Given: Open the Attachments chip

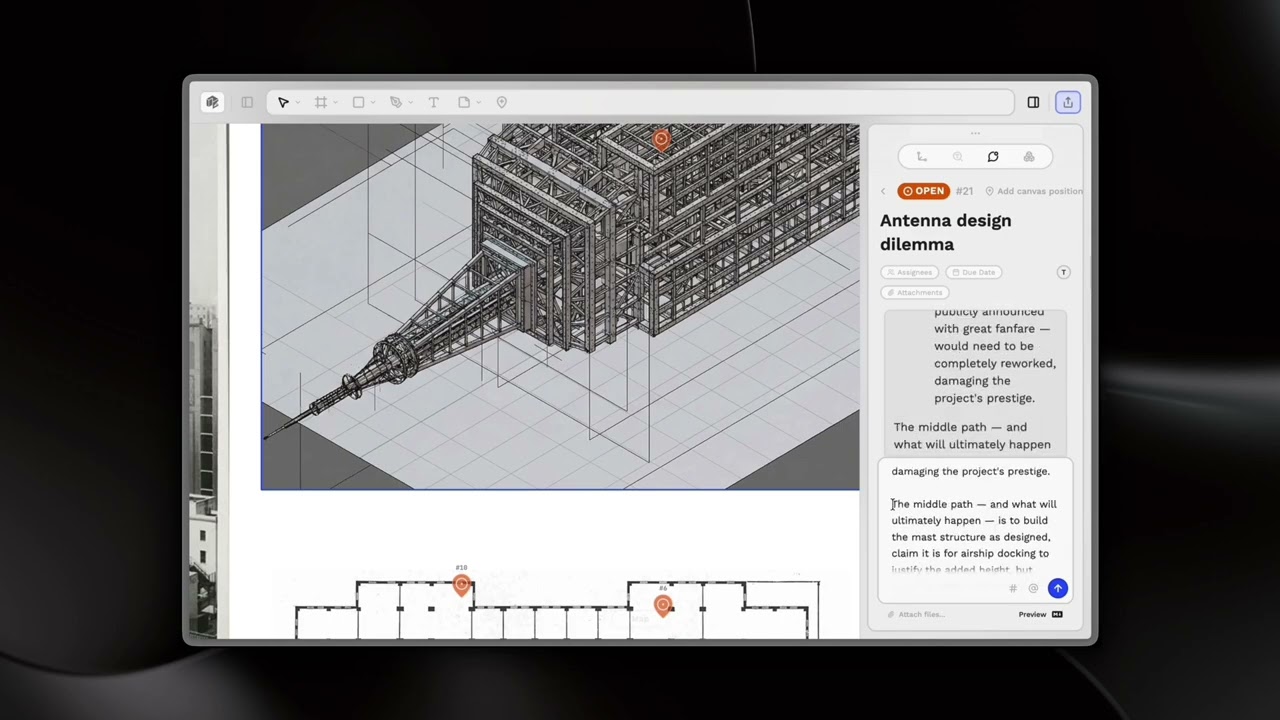Looking at the screenshot, I should point(914,292).
